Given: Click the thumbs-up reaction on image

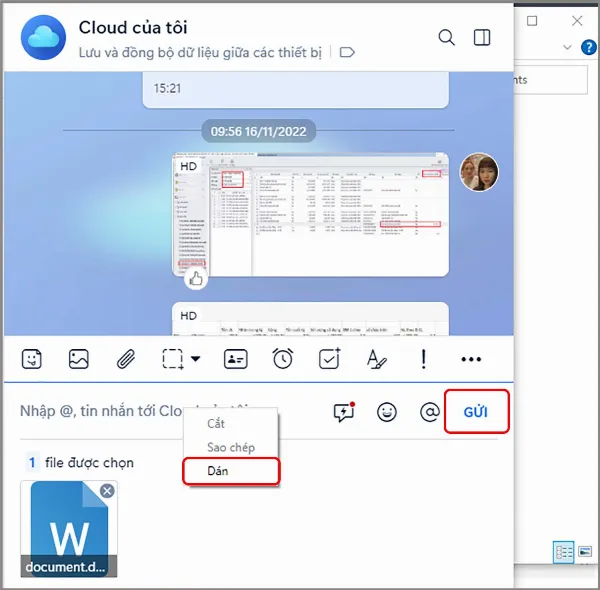Looking at the screenshot, I should [x=196, y=278].
